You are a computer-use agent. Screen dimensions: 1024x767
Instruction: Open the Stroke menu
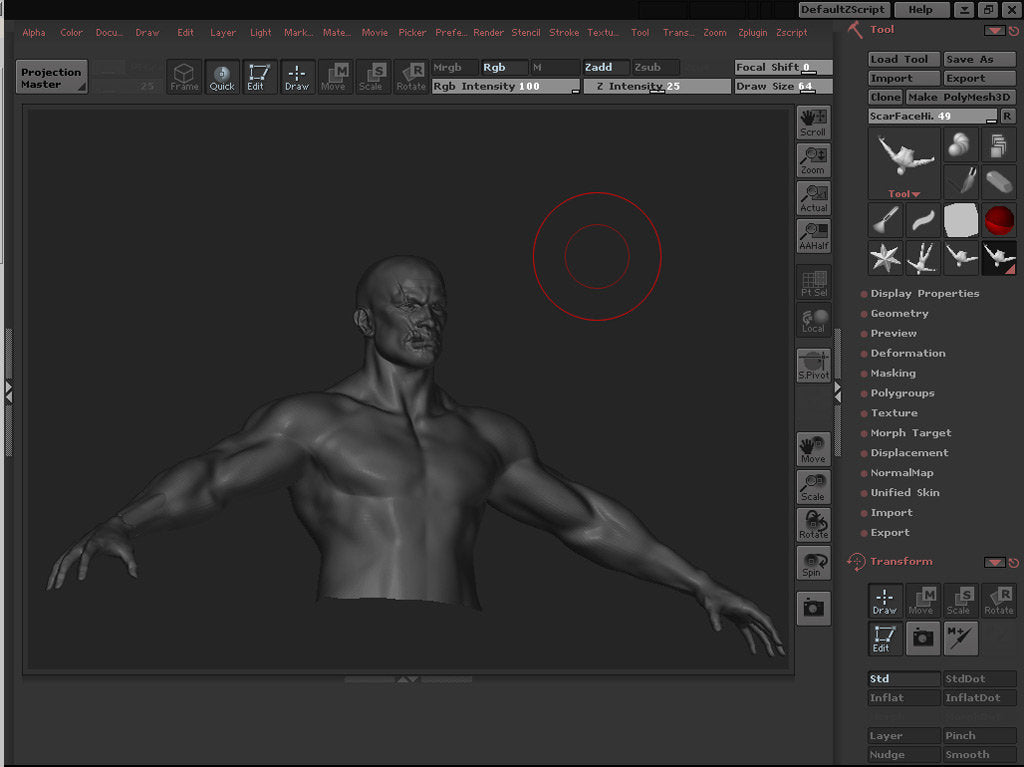(x=564, y=33)
